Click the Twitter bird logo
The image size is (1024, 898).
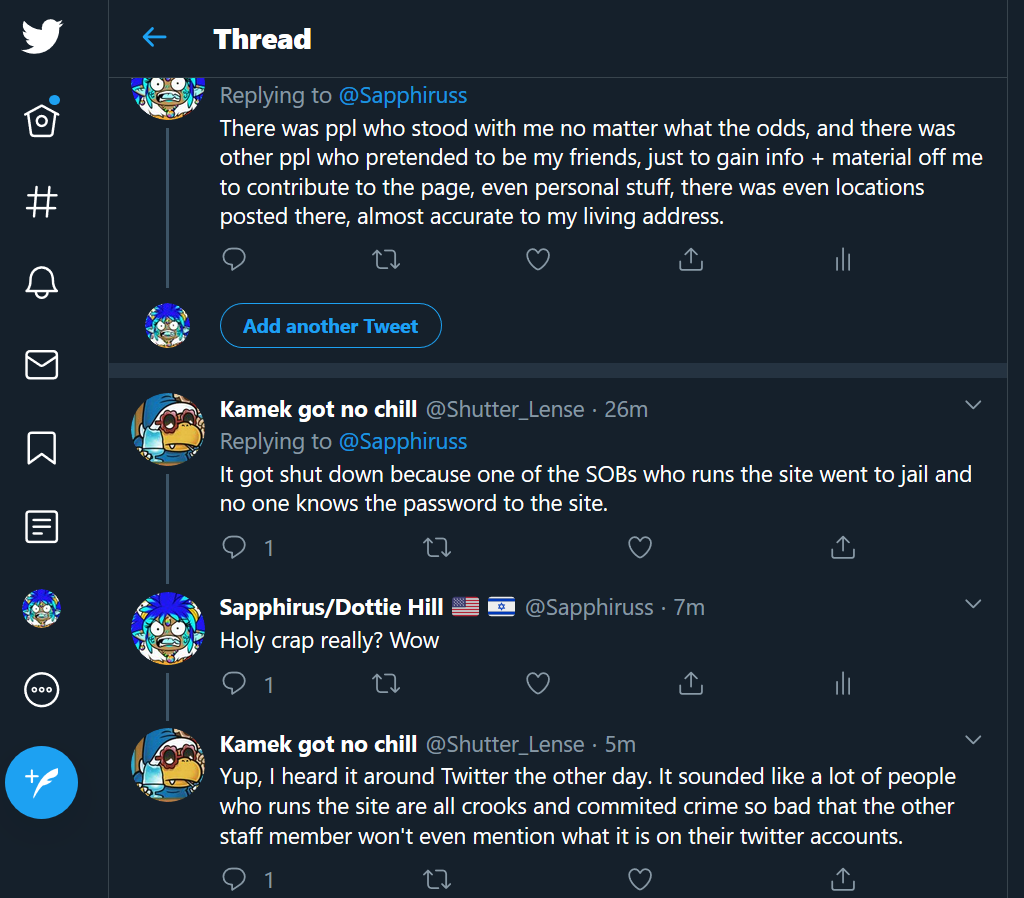42,37
